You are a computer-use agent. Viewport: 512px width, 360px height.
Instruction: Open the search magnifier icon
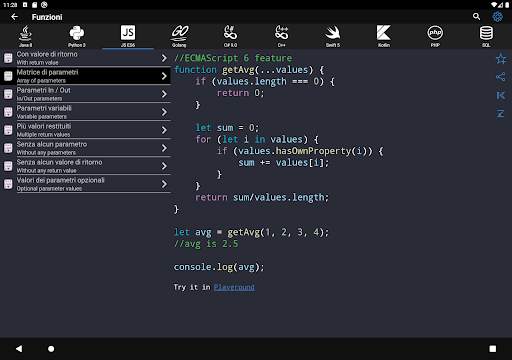pos(476,17)
